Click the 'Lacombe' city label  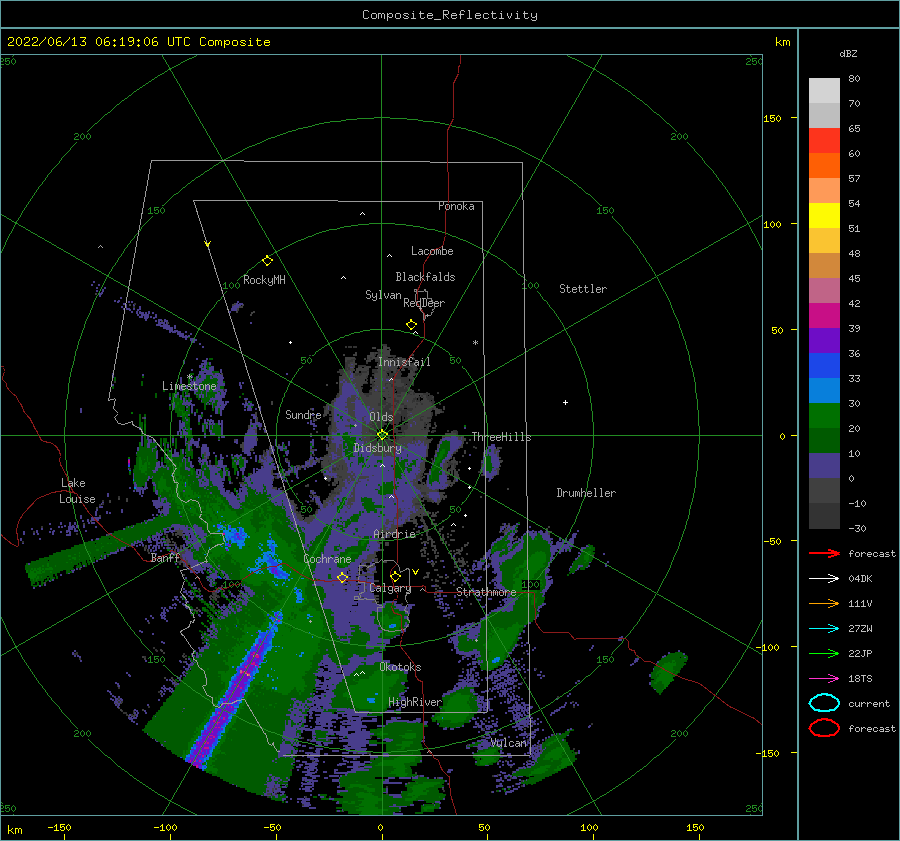coord(432,251)
